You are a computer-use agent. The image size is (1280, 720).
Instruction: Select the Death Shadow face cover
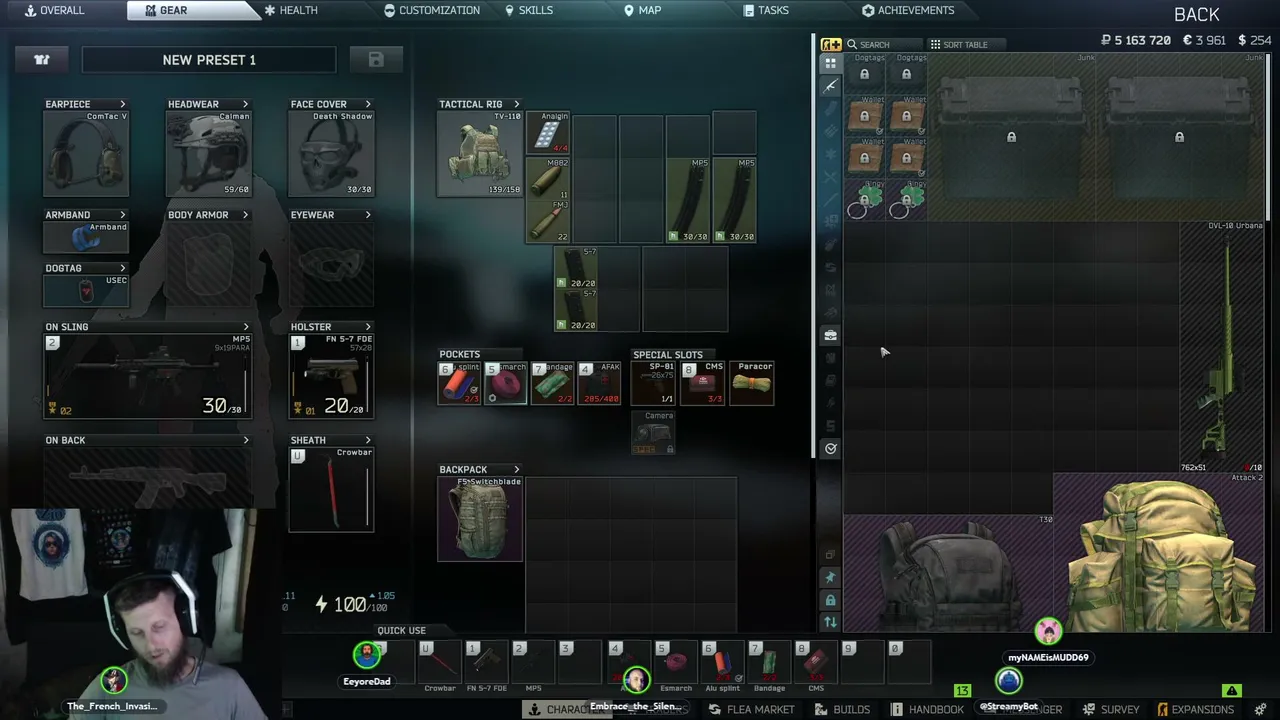(331, 154)
